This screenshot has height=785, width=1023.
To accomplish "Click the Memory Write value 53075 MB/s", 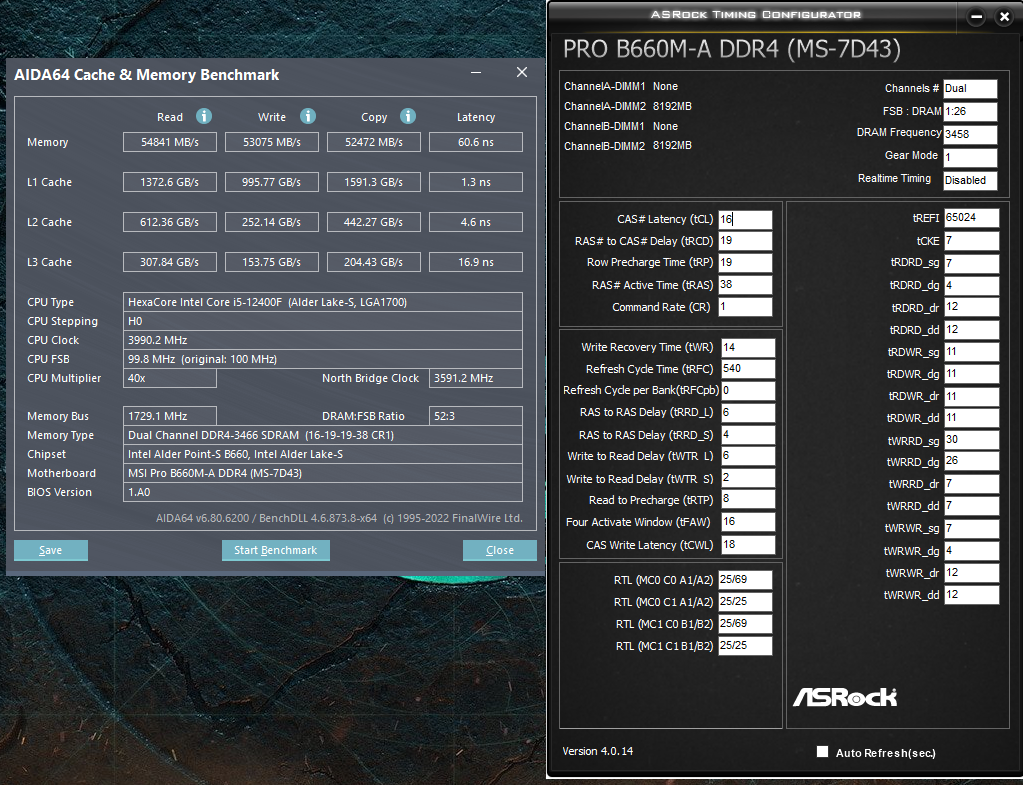I will (271, 142).
